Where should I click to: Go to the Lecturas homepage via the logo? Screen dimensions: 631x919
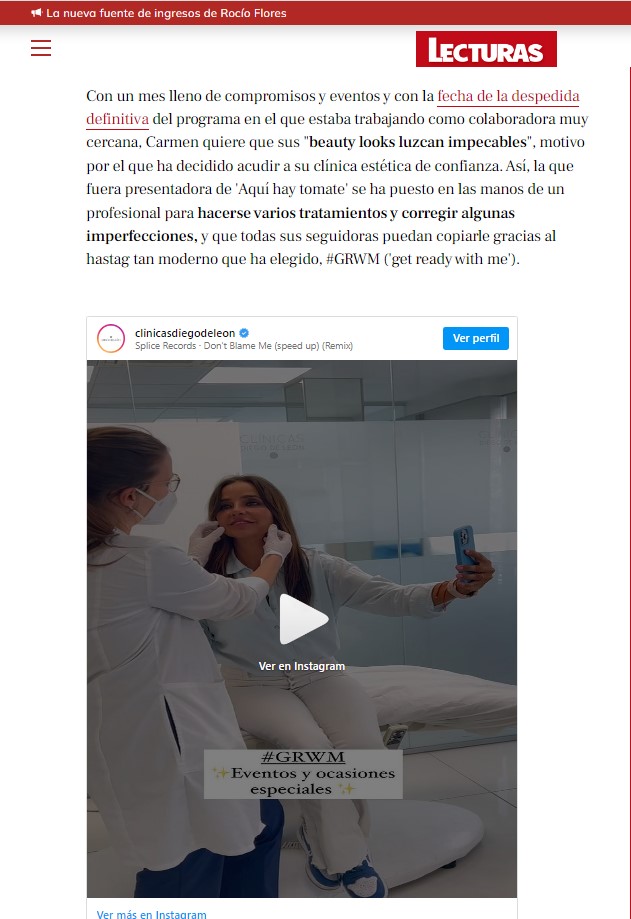tap(486, 49)
